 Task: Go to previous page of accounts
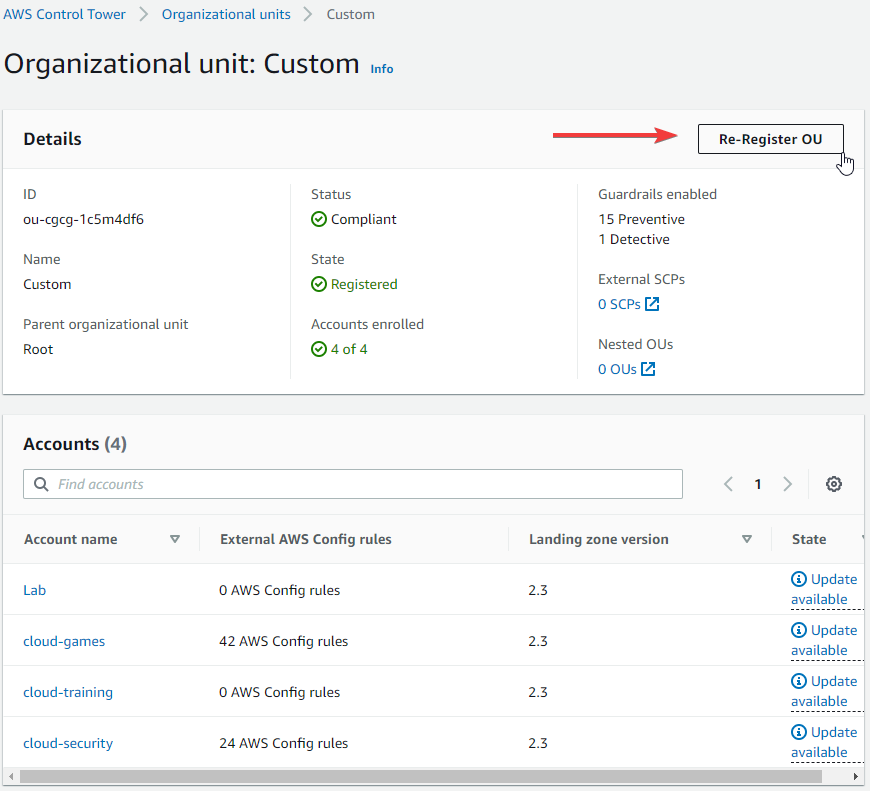[x=728, y=484]
